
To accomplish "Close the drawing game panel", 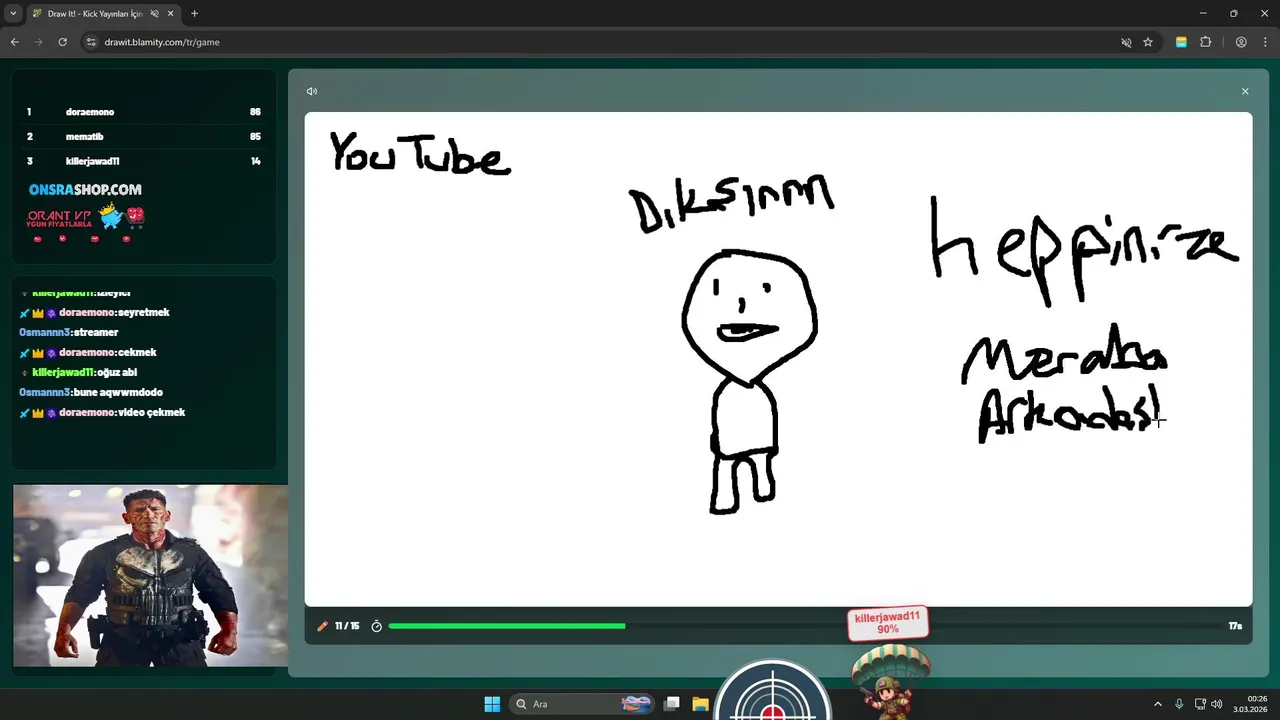I will click(x=1245, y=91).
